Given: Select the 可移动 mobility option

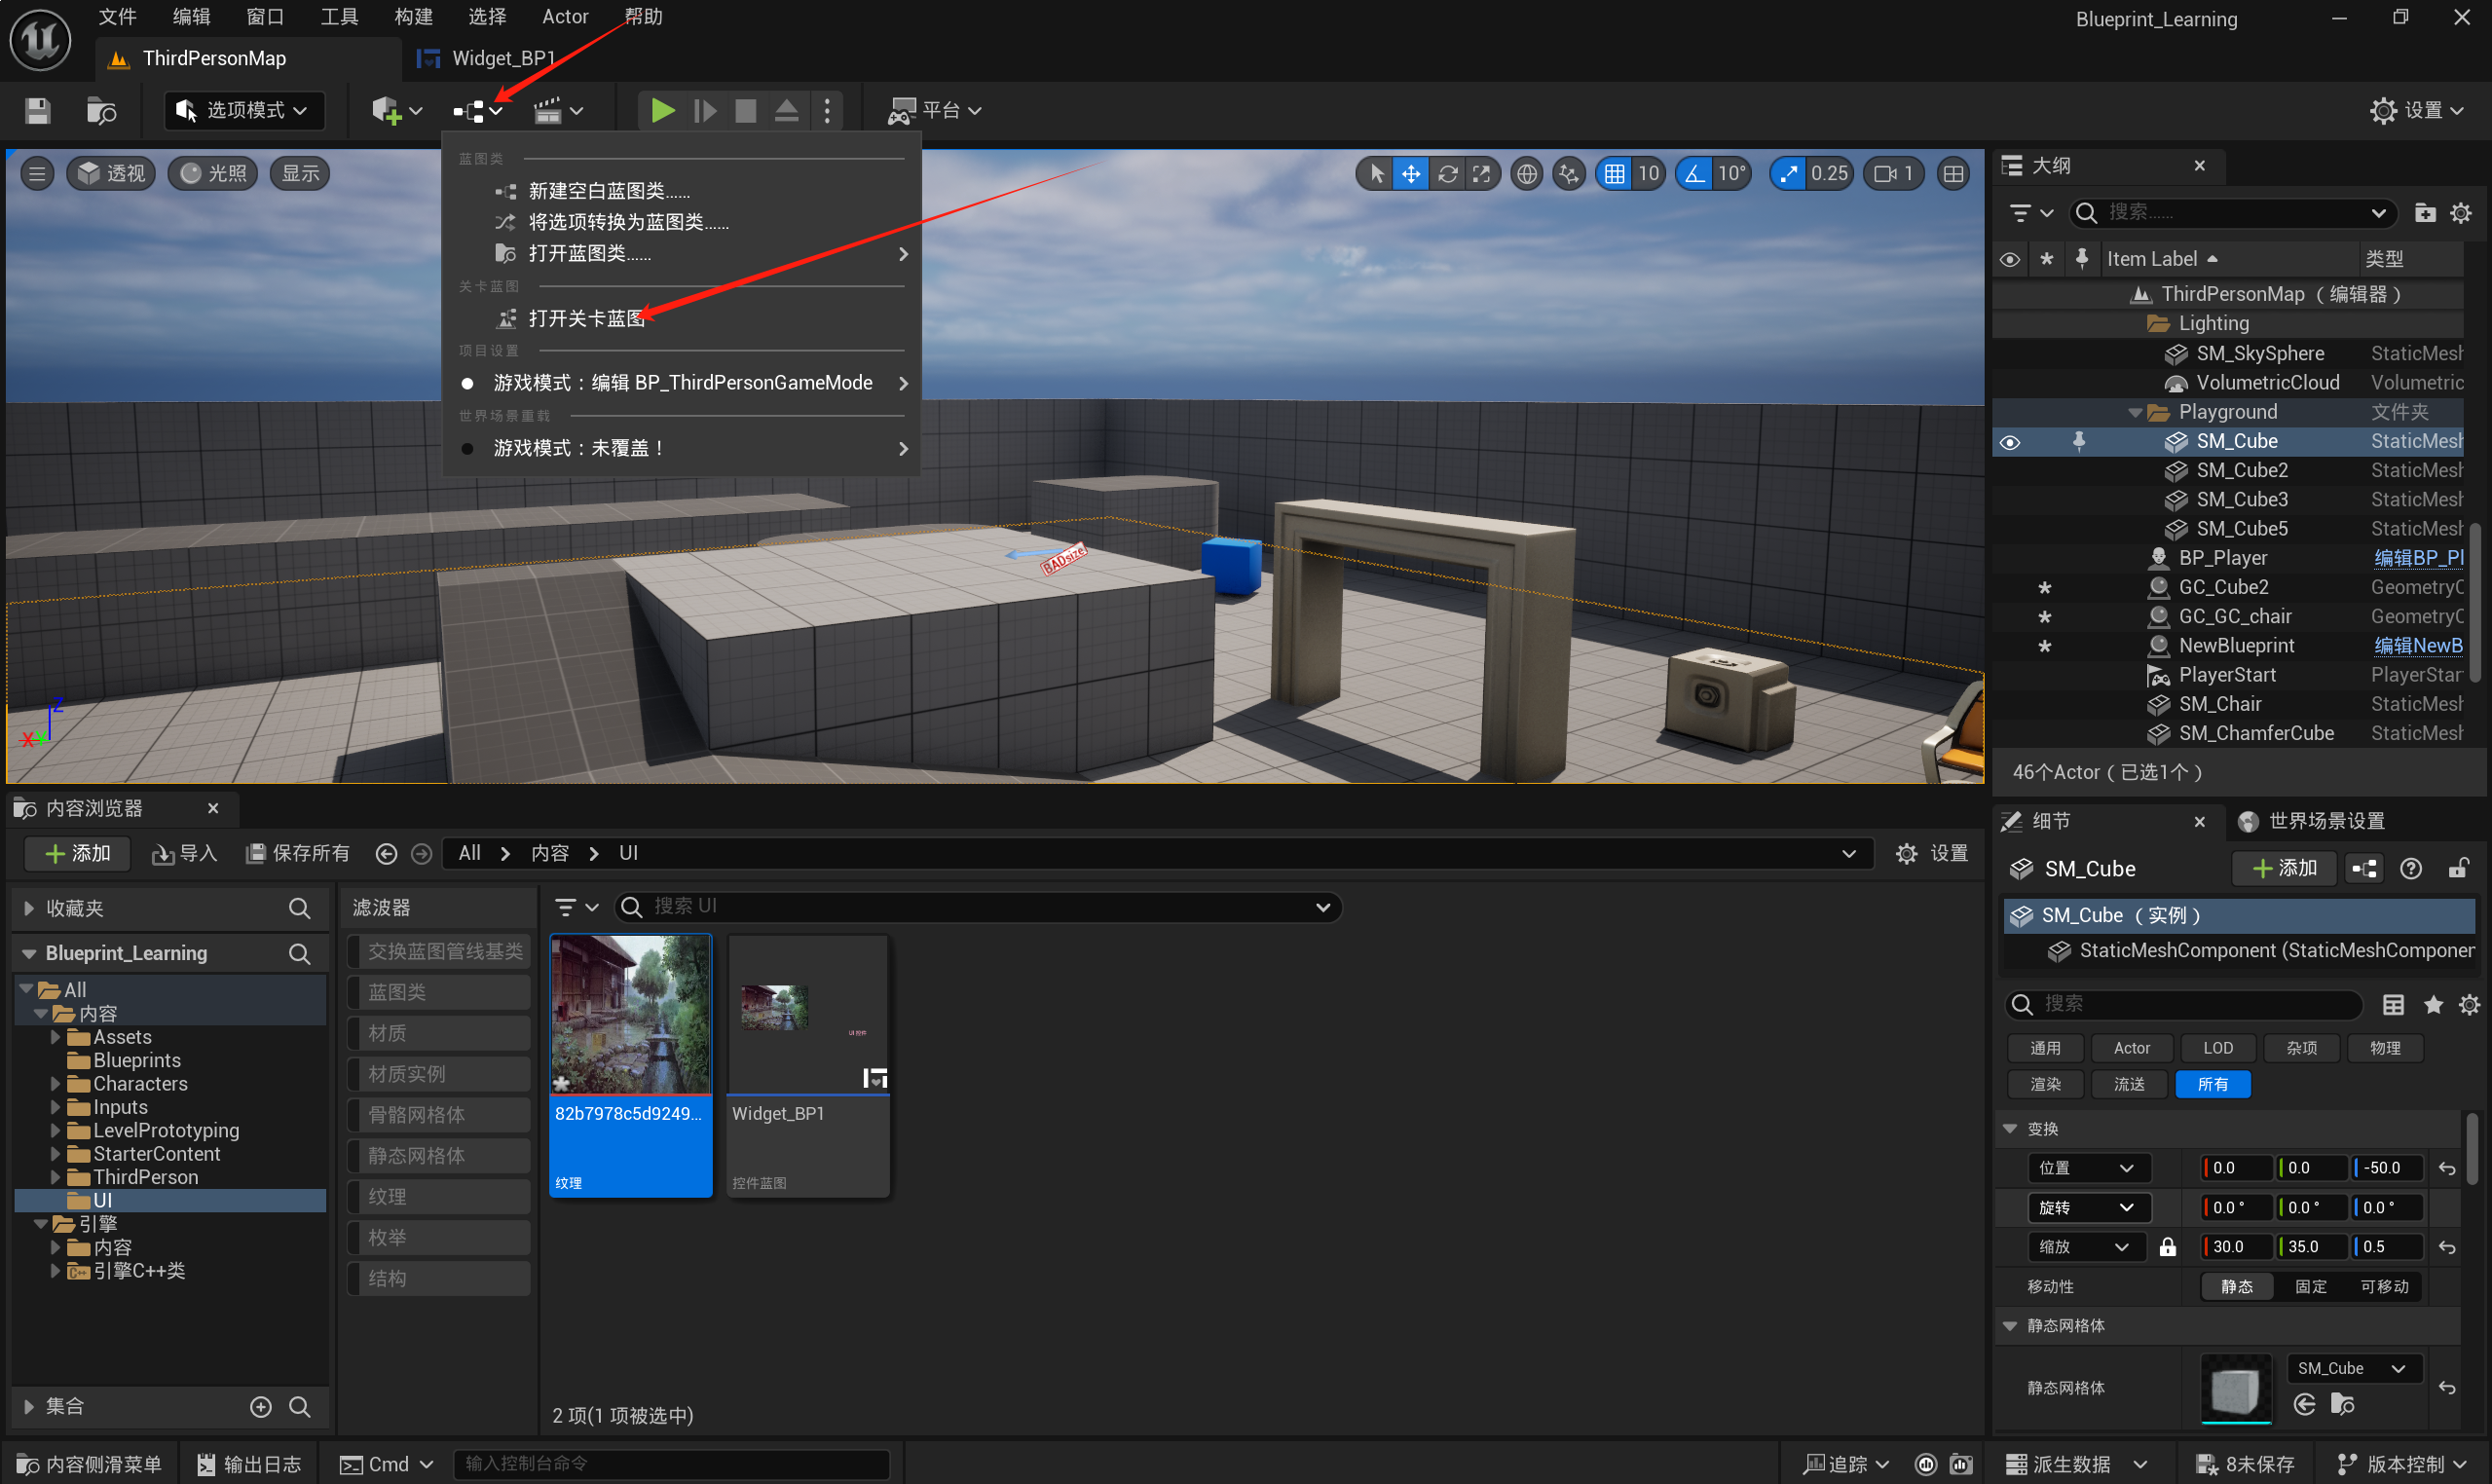Looking at the screenshot, I should coord(2384,1287).
